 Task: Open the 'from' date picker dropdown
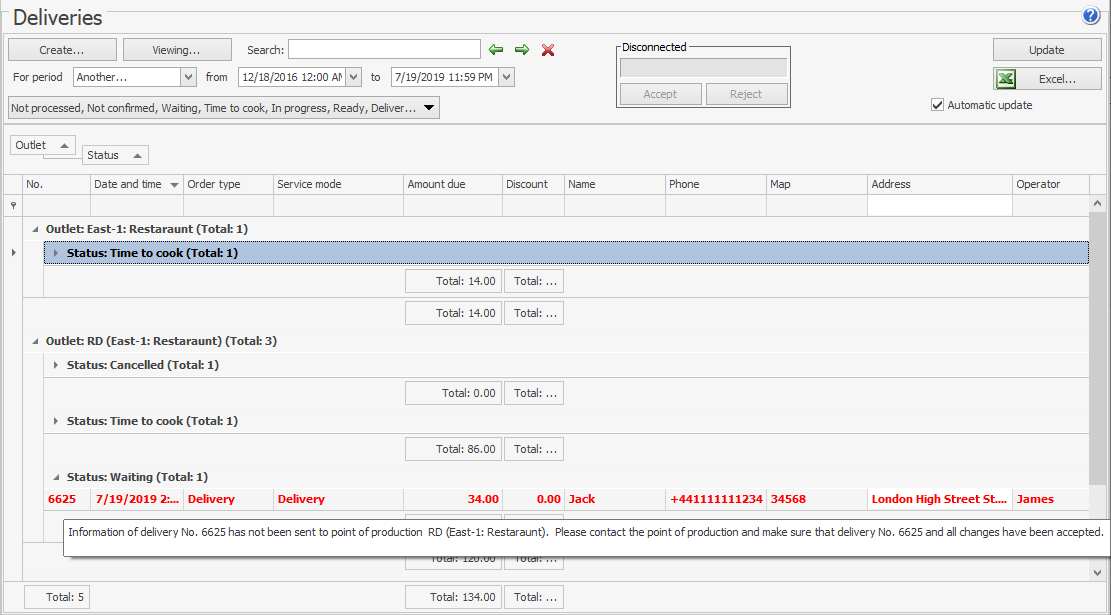point(354,77)
